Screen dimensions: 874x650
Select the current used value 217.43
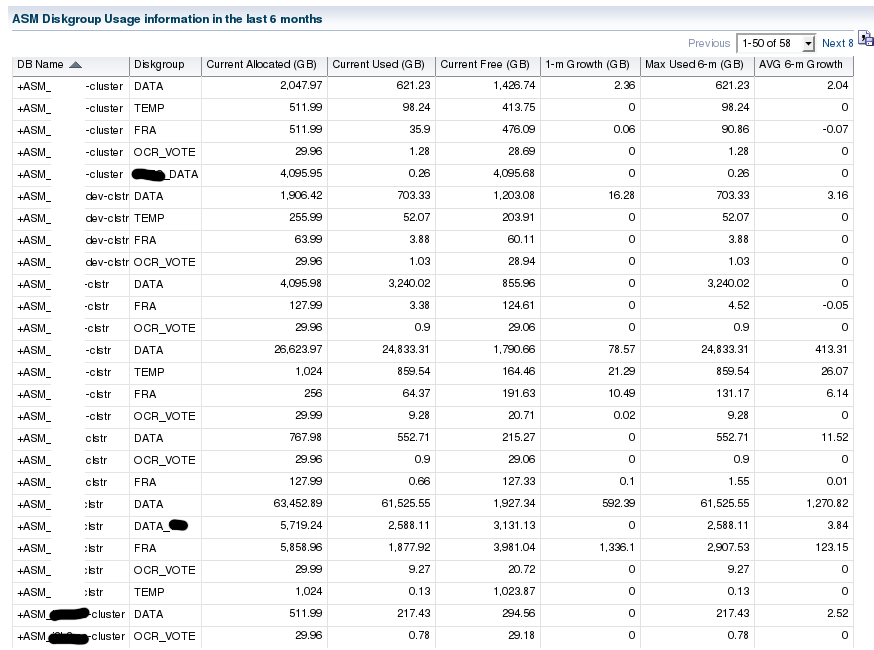414,613
